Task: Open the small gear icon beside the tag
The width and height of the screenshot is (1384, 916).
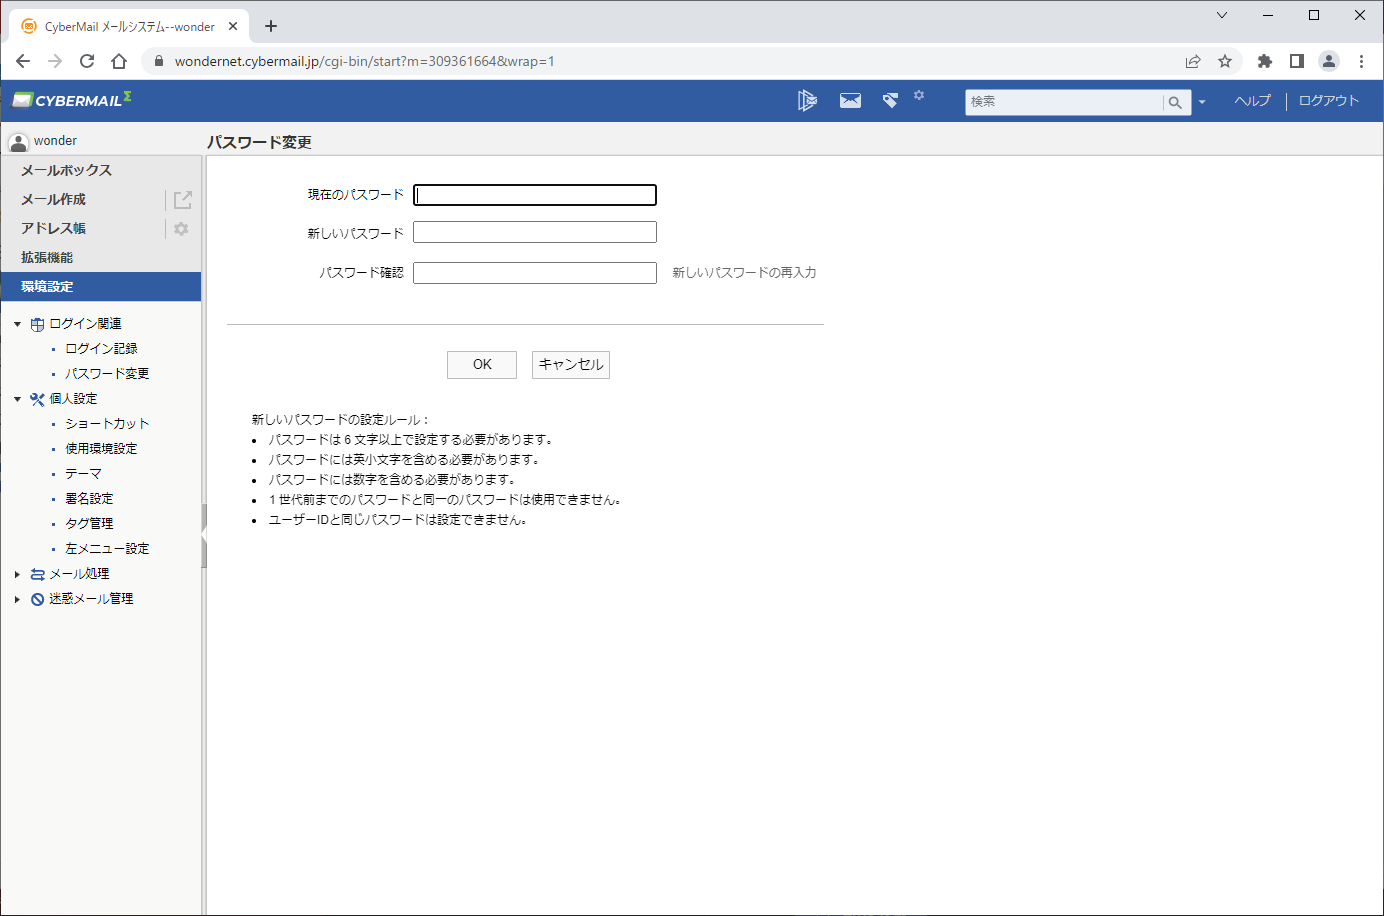Action: point(919,95)
